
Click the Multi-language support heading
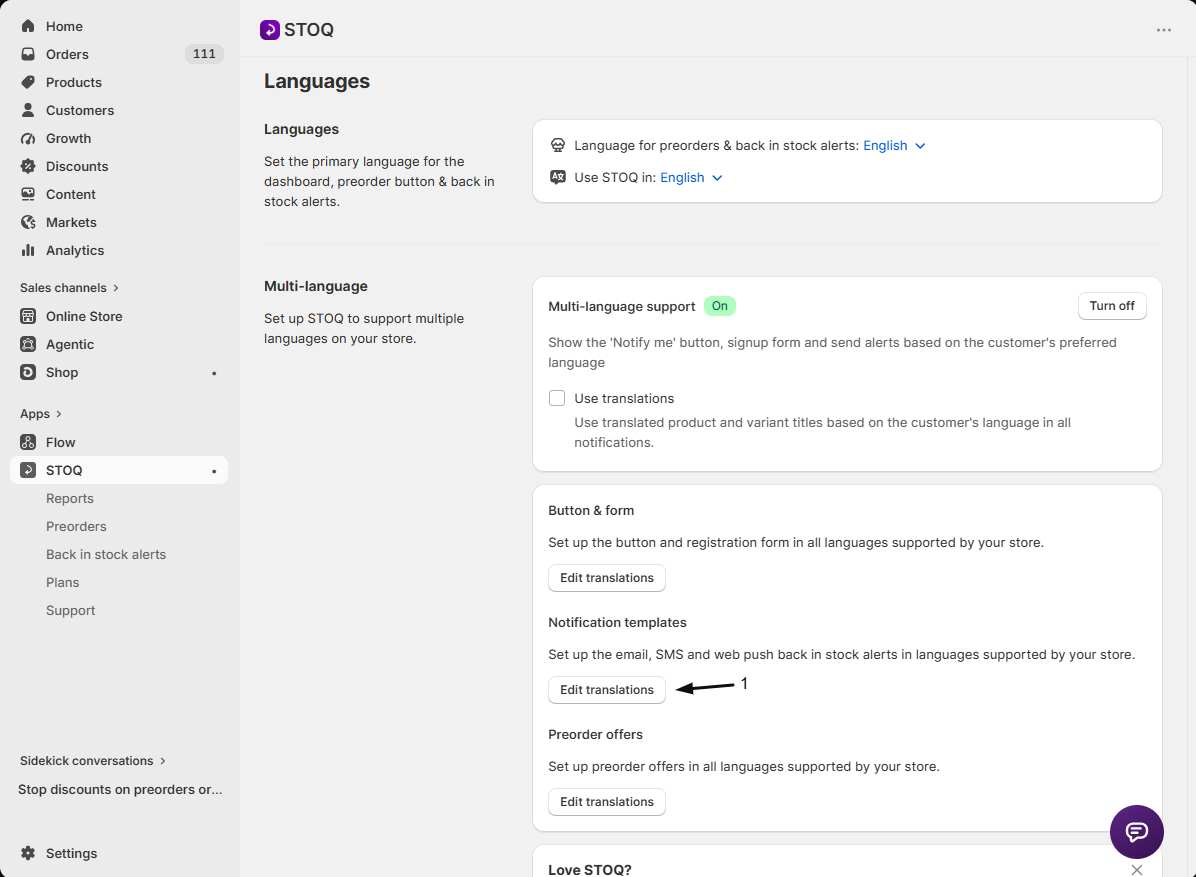click(622, 306)
